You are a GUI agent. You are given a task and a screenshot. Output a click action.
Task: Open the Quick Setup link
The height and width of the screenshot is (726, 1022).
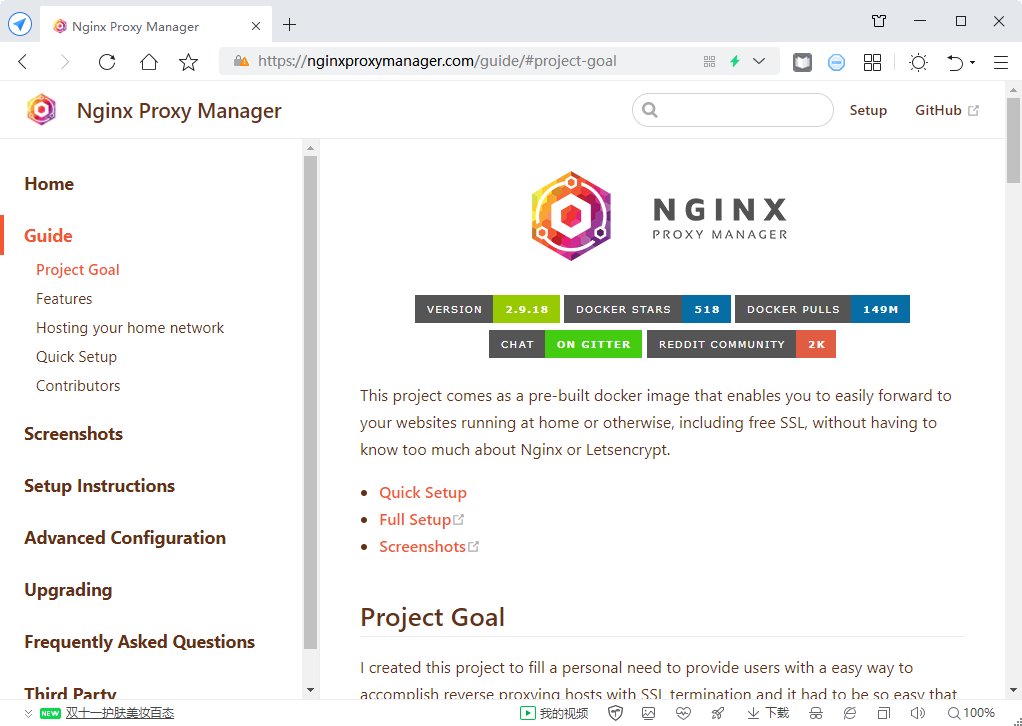point(422,492)
